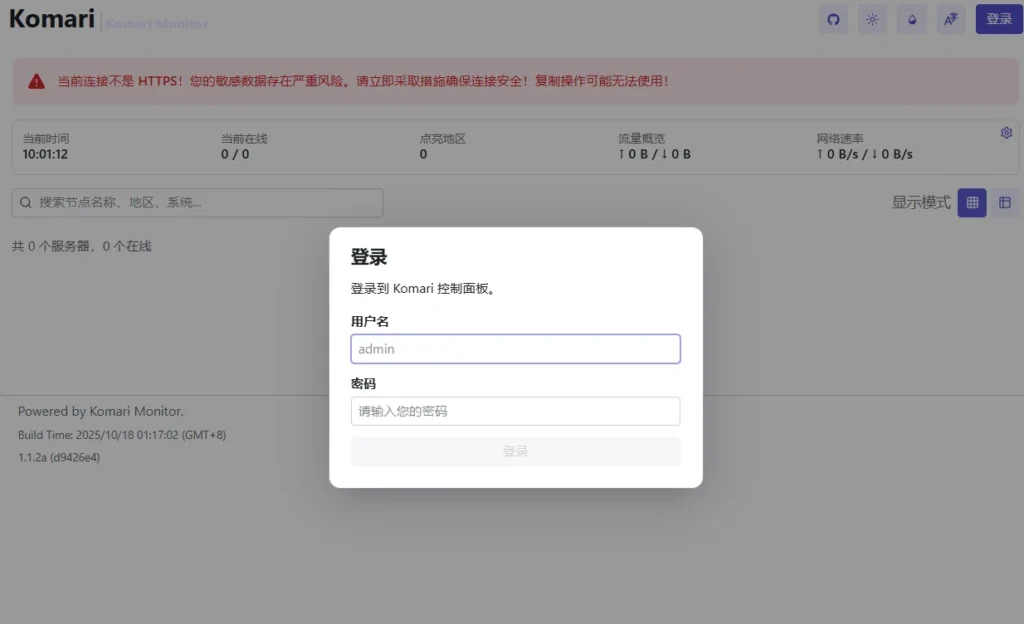Click the 登录 button in top bar
Image resolution: width=1024 pixels, height=624 pixels.
tap(998, 19)
